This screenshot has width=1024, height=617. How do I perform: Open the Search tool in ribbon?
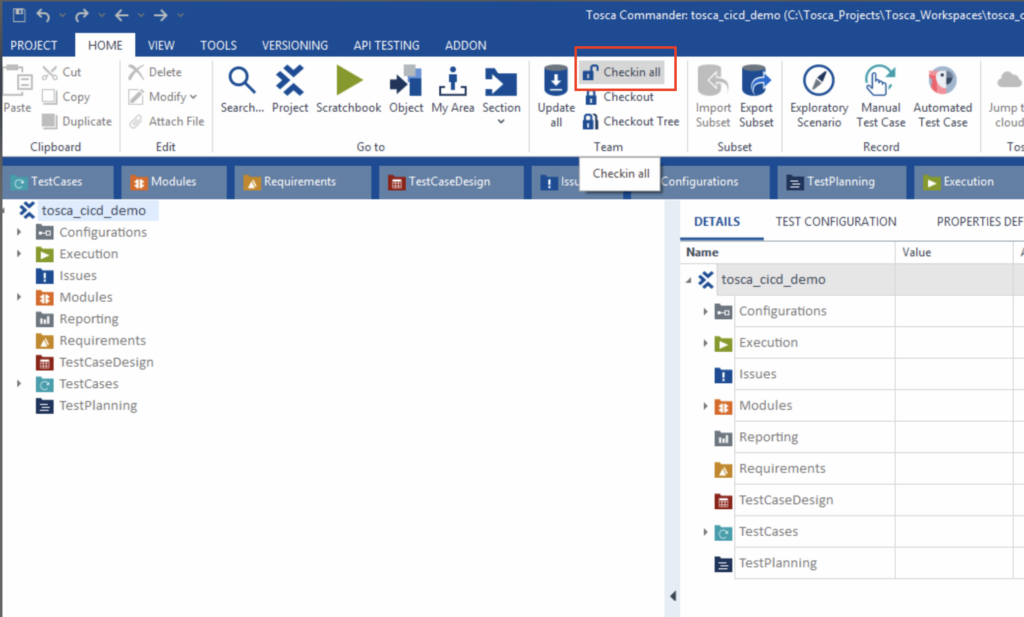pyautogui.click(x=242, y=89)
